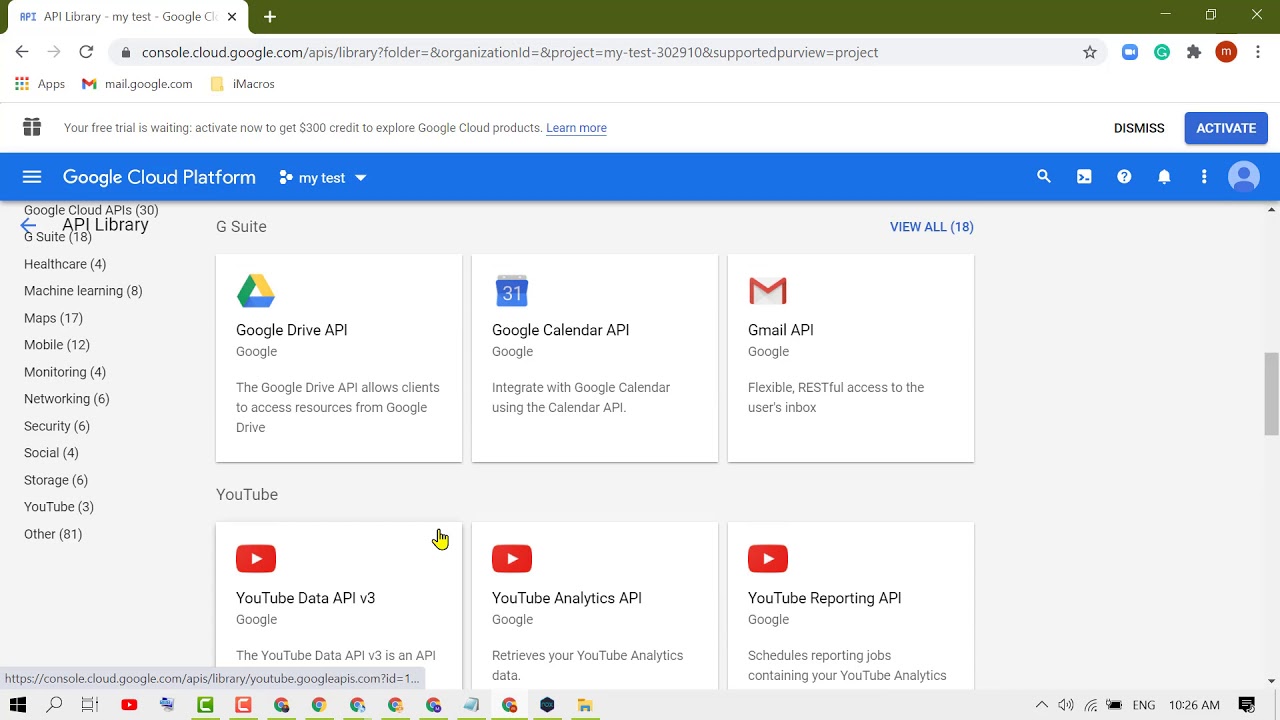This screenshot has width=1280, height=720.
Task: Open the YouTube Reporting API title
Action: 825,598
